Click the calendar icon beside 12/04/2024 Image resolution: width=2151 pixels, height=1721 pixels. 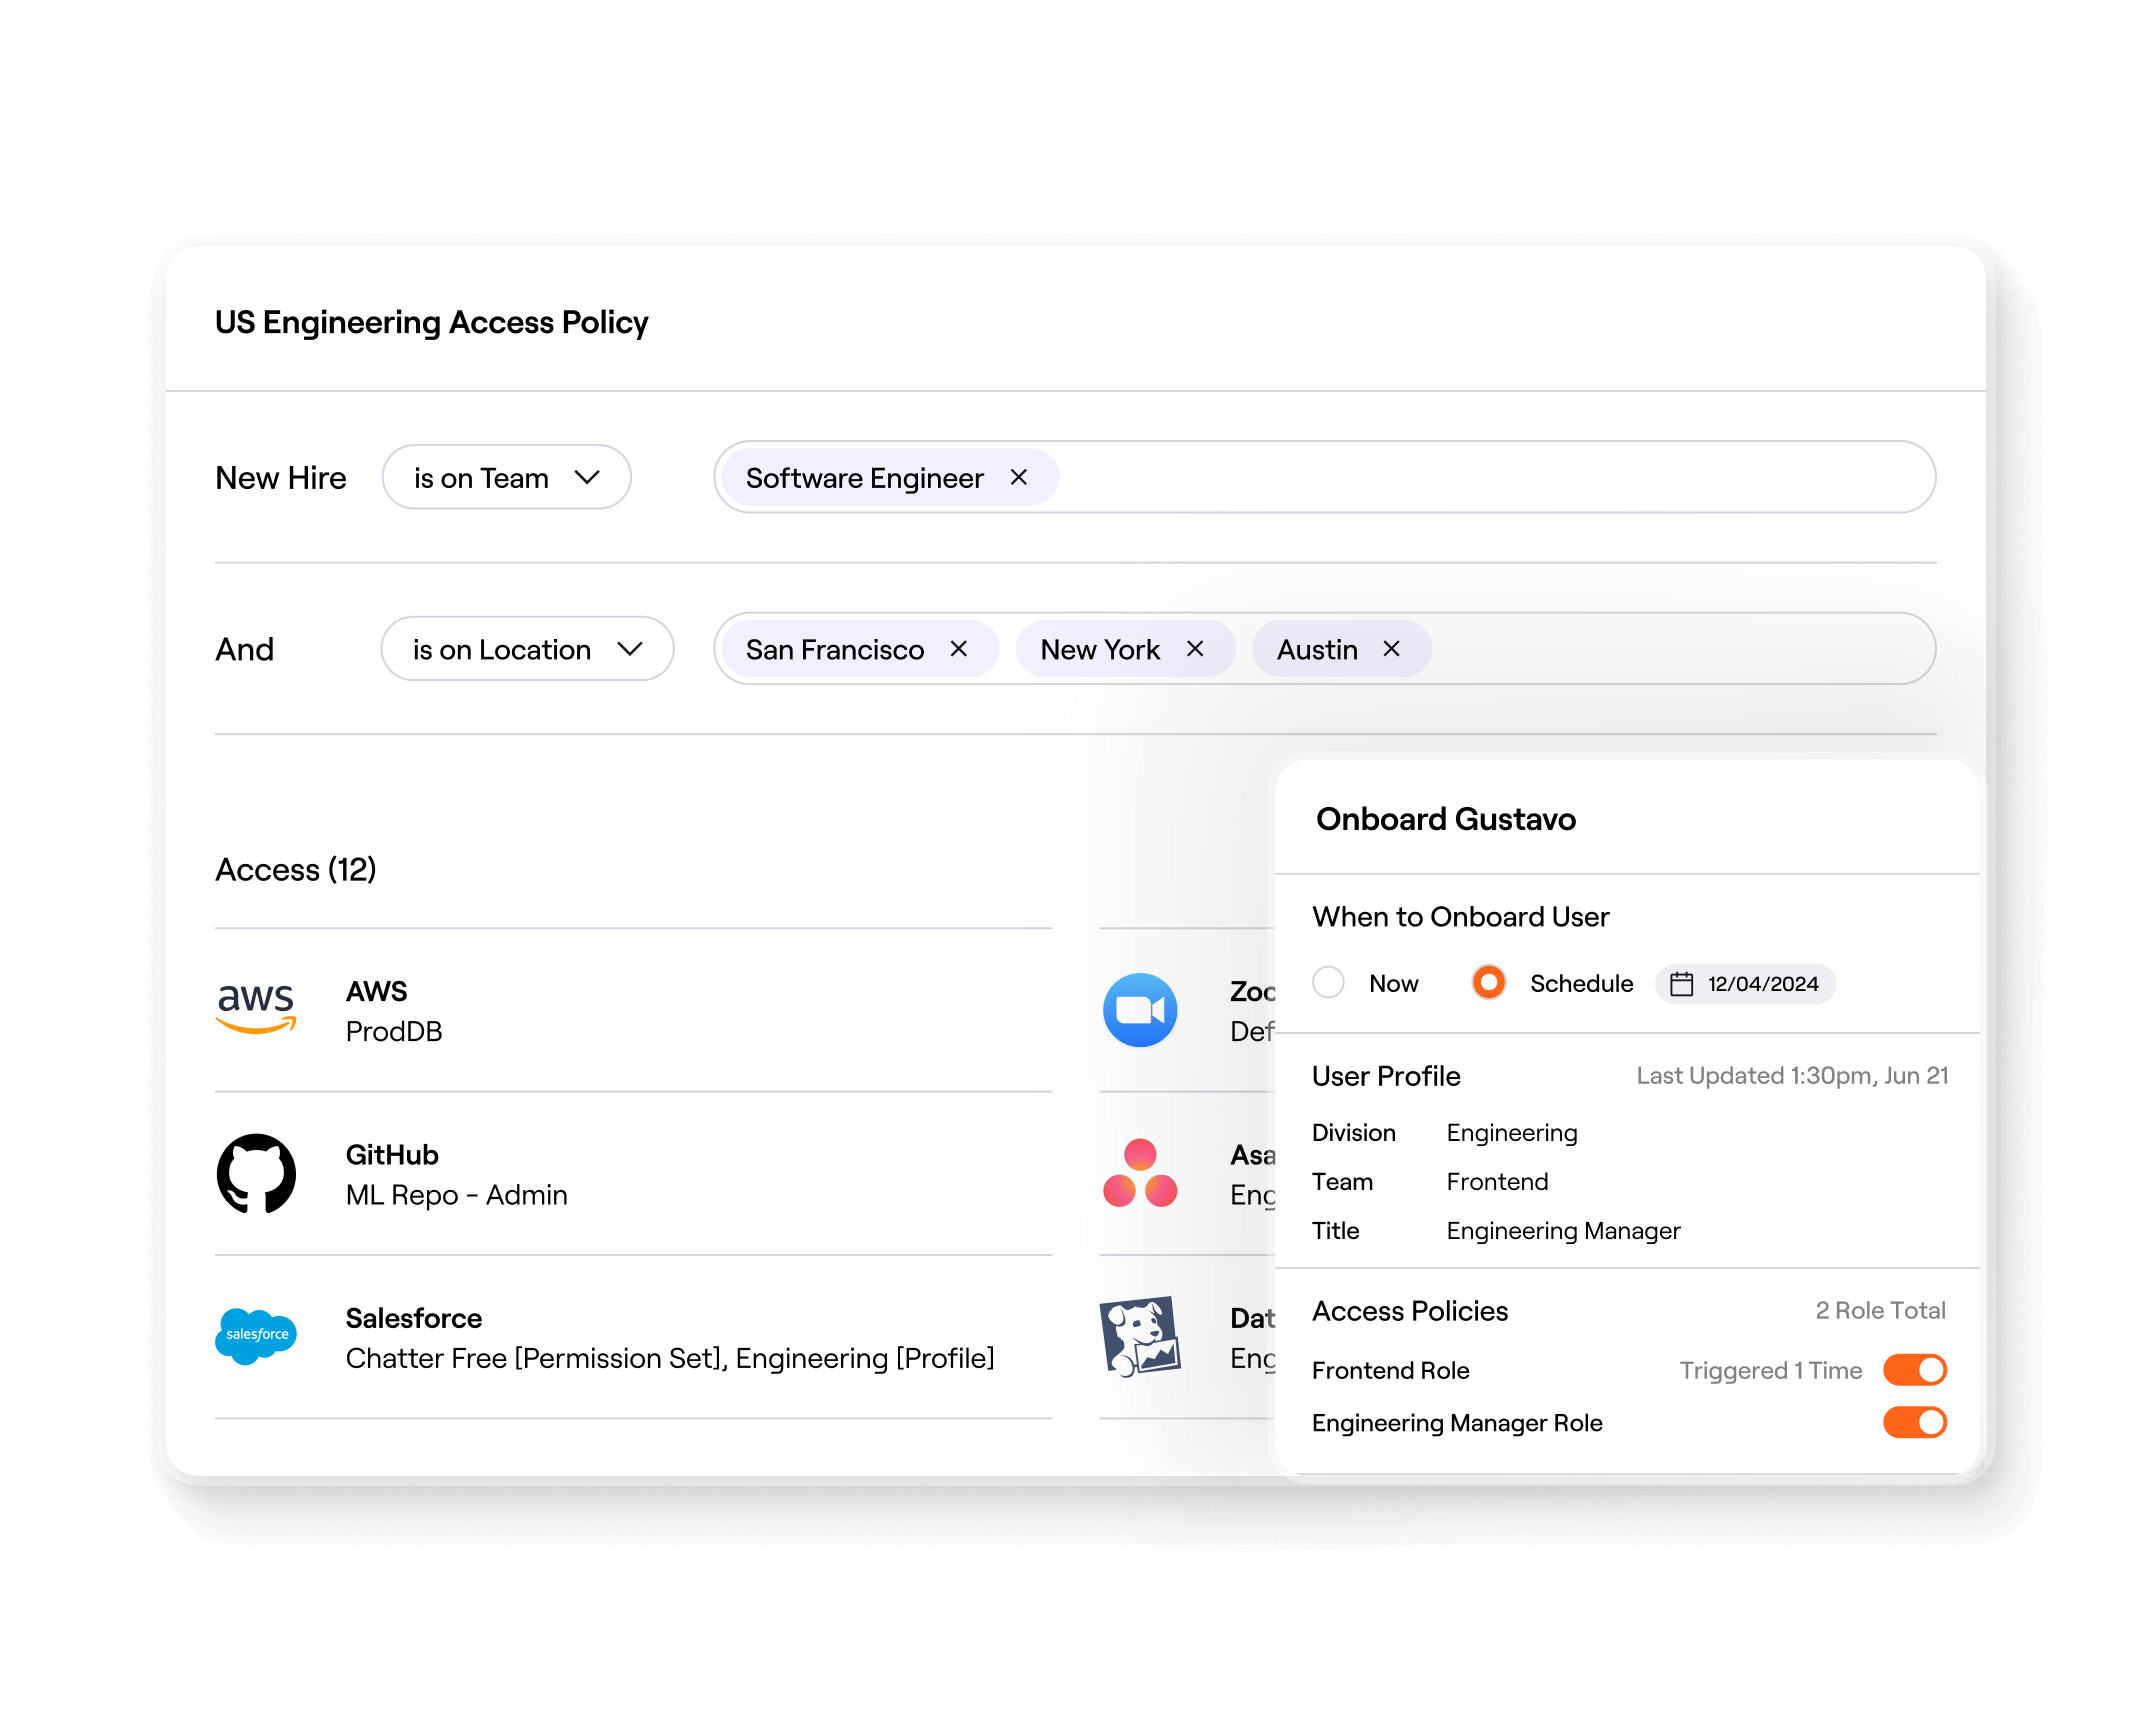(1681, 984)
